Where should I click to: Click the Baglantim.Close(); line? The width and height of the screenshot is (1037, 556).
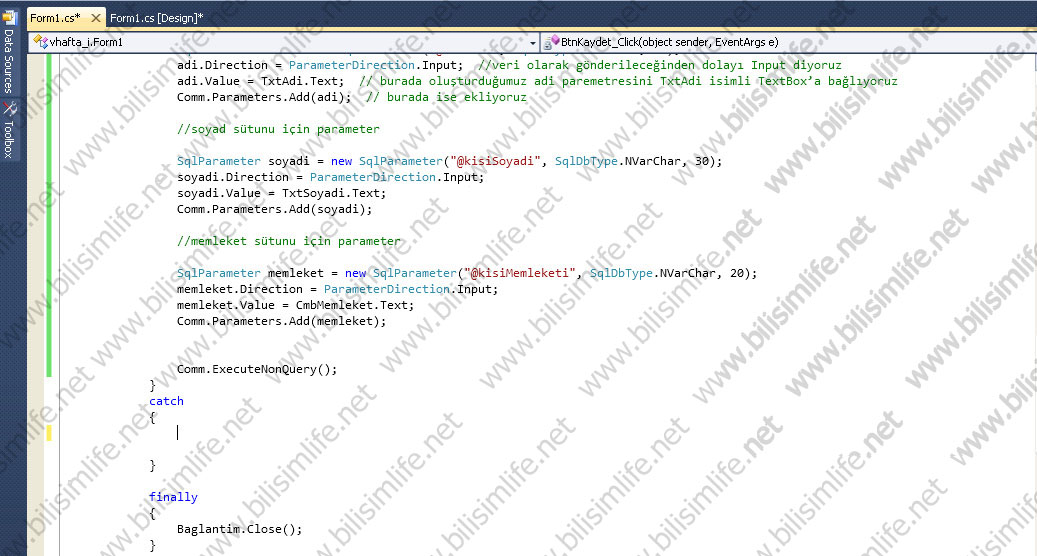(x=239, y=529)
